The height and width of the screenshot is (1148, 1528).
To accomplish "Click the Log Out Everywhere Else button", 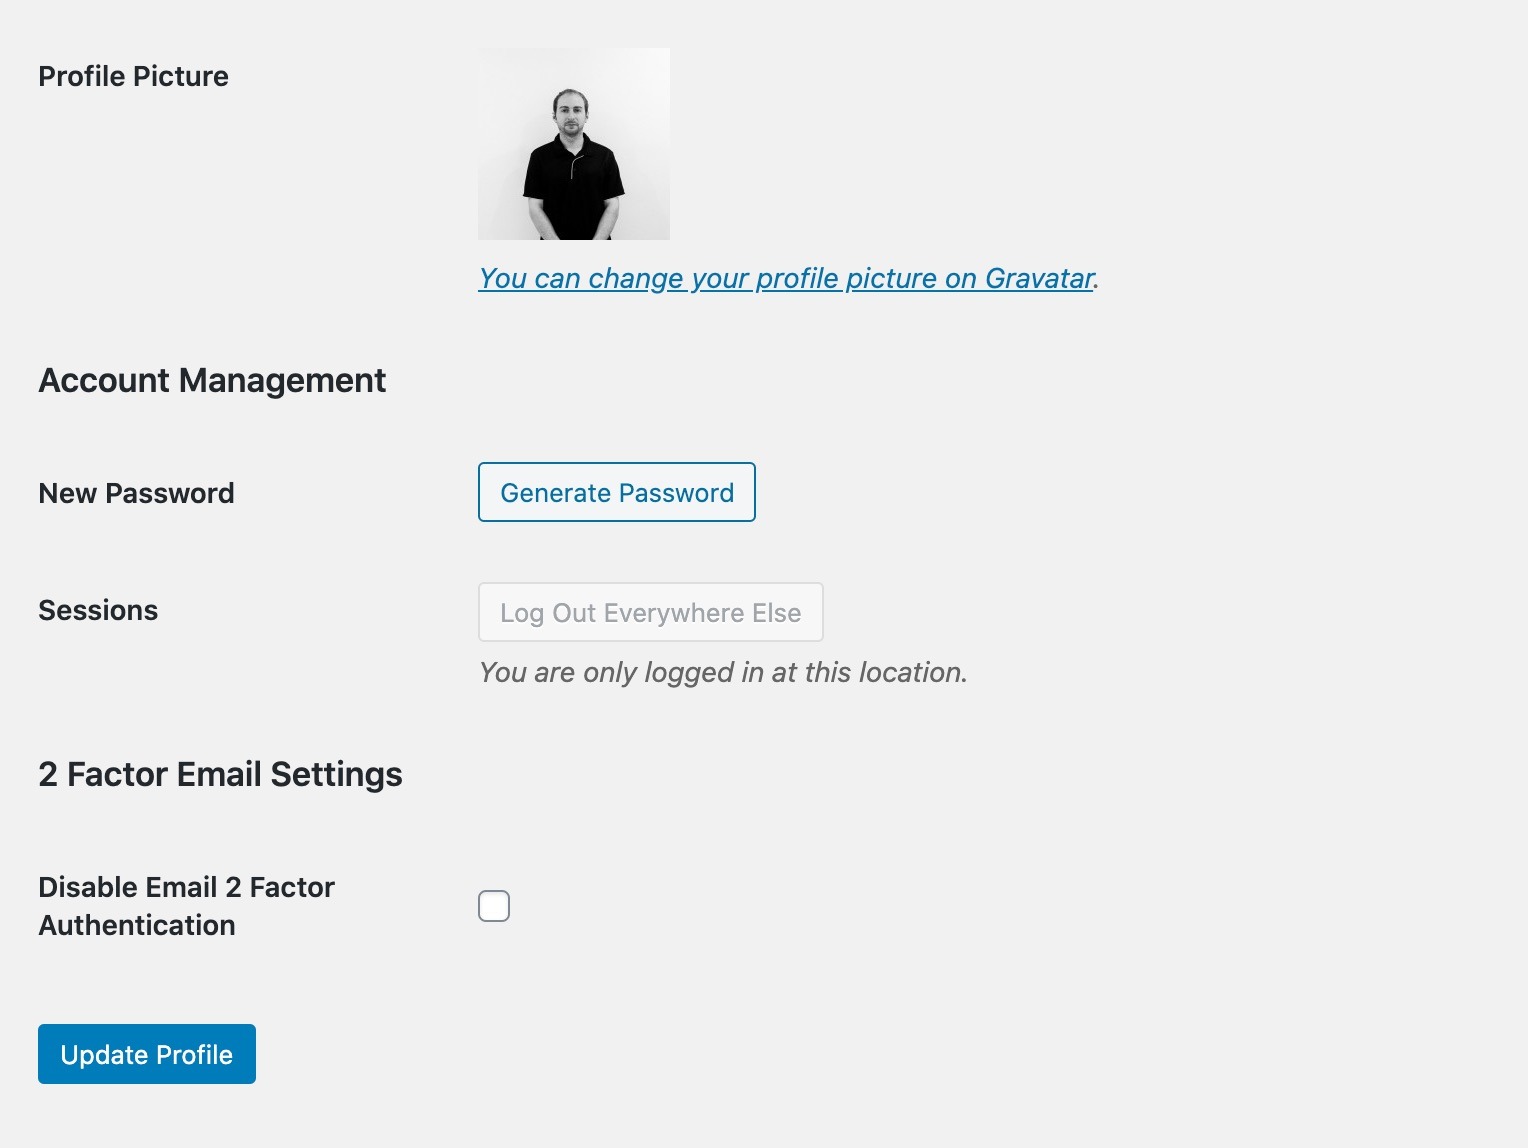I will click(651, 612).
